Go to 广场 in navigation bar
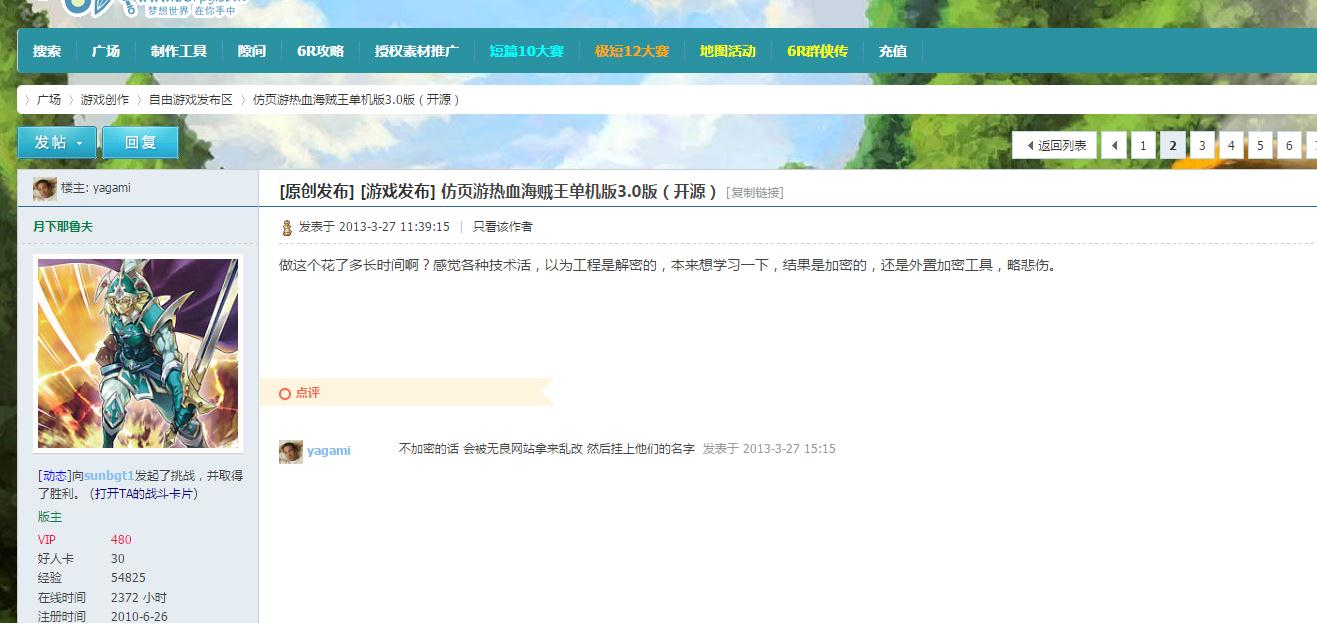1317x623 pixels. 106,51
